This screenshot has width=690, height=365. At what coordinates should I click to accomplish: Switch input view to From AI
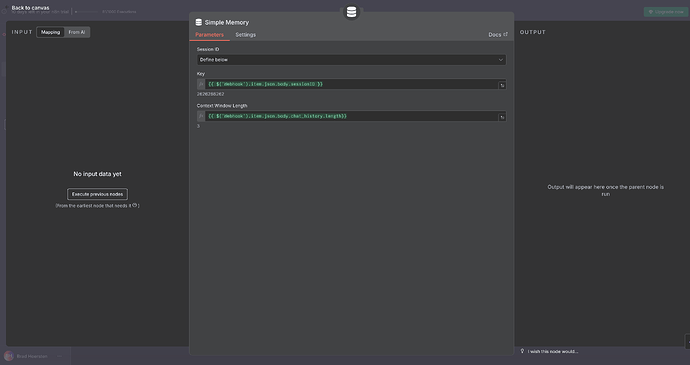pyautogui.click(x=77, y=32)
